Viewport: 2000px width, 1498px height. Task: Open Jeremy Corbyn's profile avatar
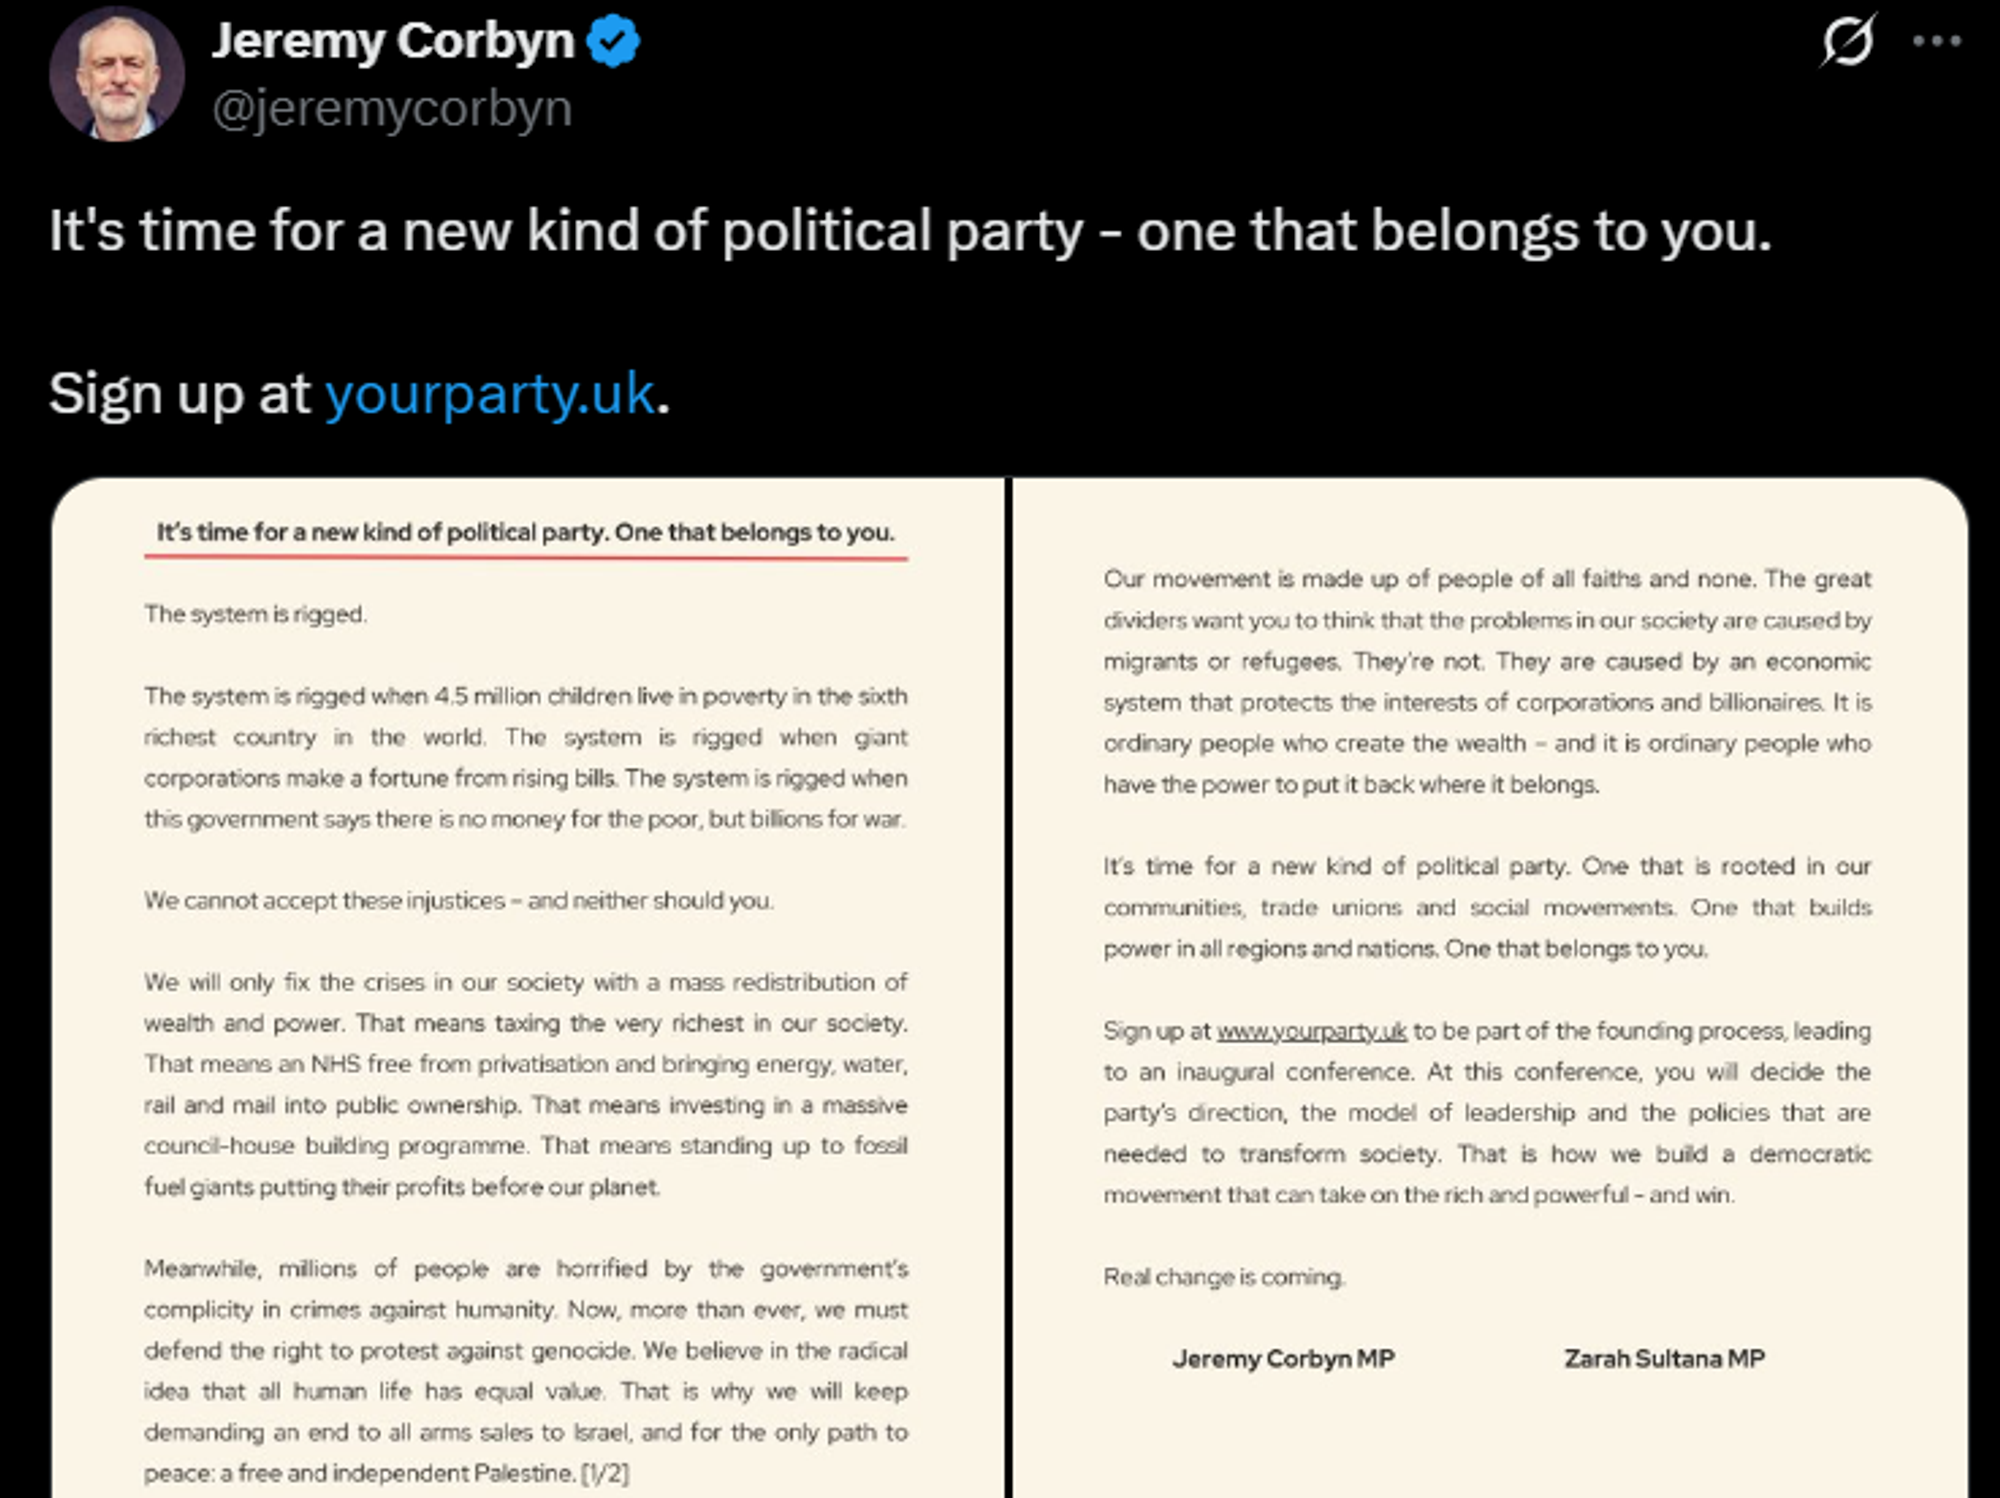(x=117, y=75)
